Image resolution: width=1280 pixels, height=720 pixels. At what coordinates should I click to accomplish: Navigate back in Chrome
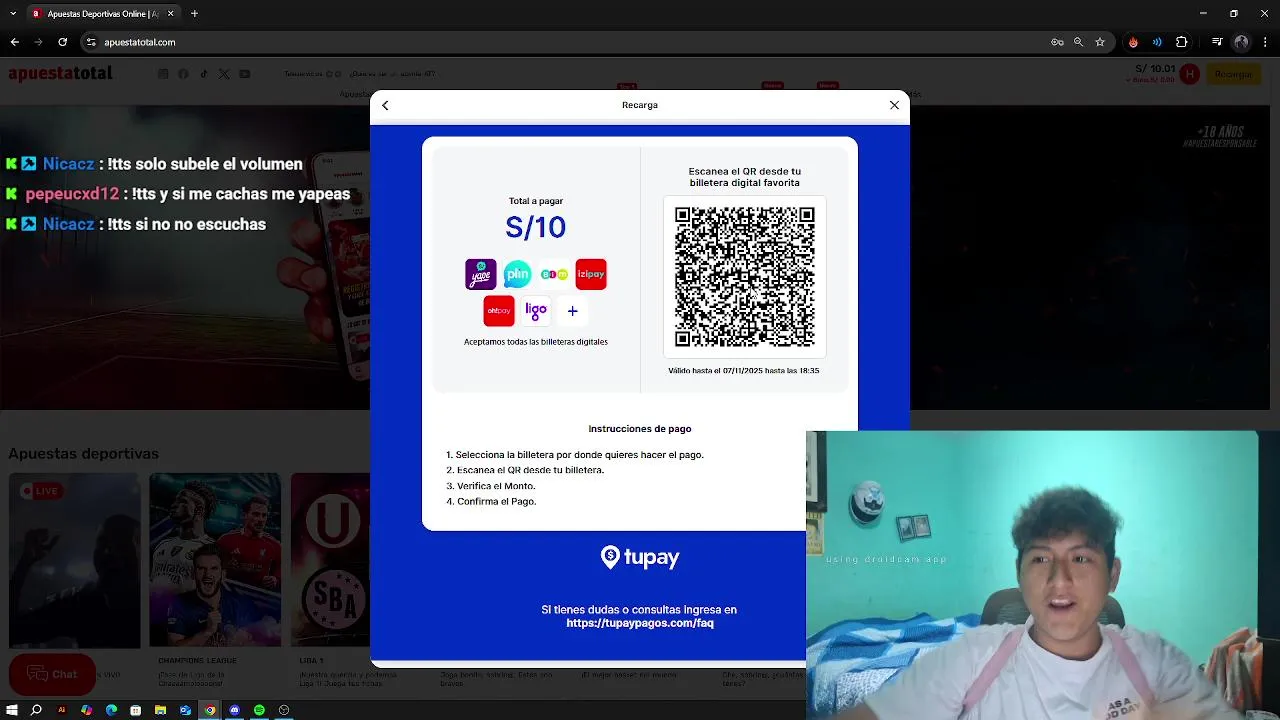pos(14,42)
